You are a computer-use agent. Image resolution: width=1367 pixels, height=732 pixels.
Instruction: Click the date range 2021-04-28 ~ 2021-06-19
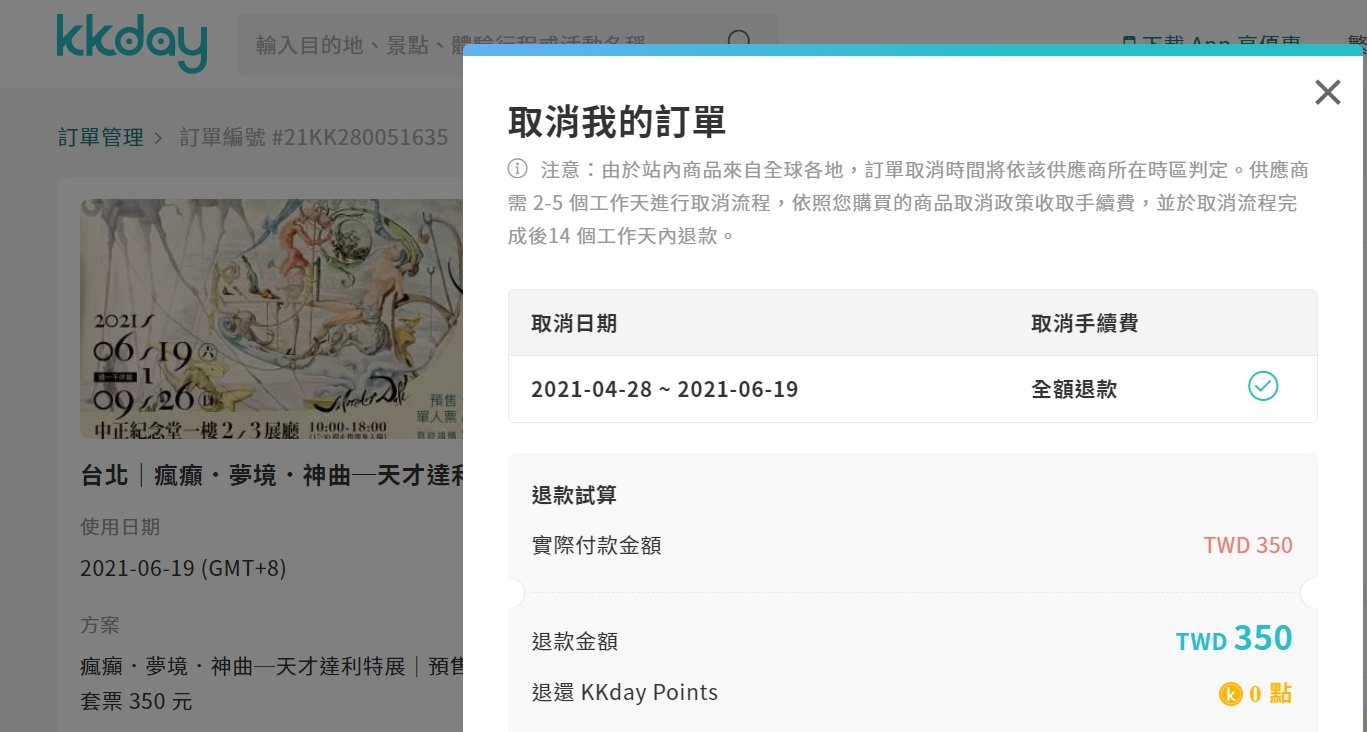[664, 389]
